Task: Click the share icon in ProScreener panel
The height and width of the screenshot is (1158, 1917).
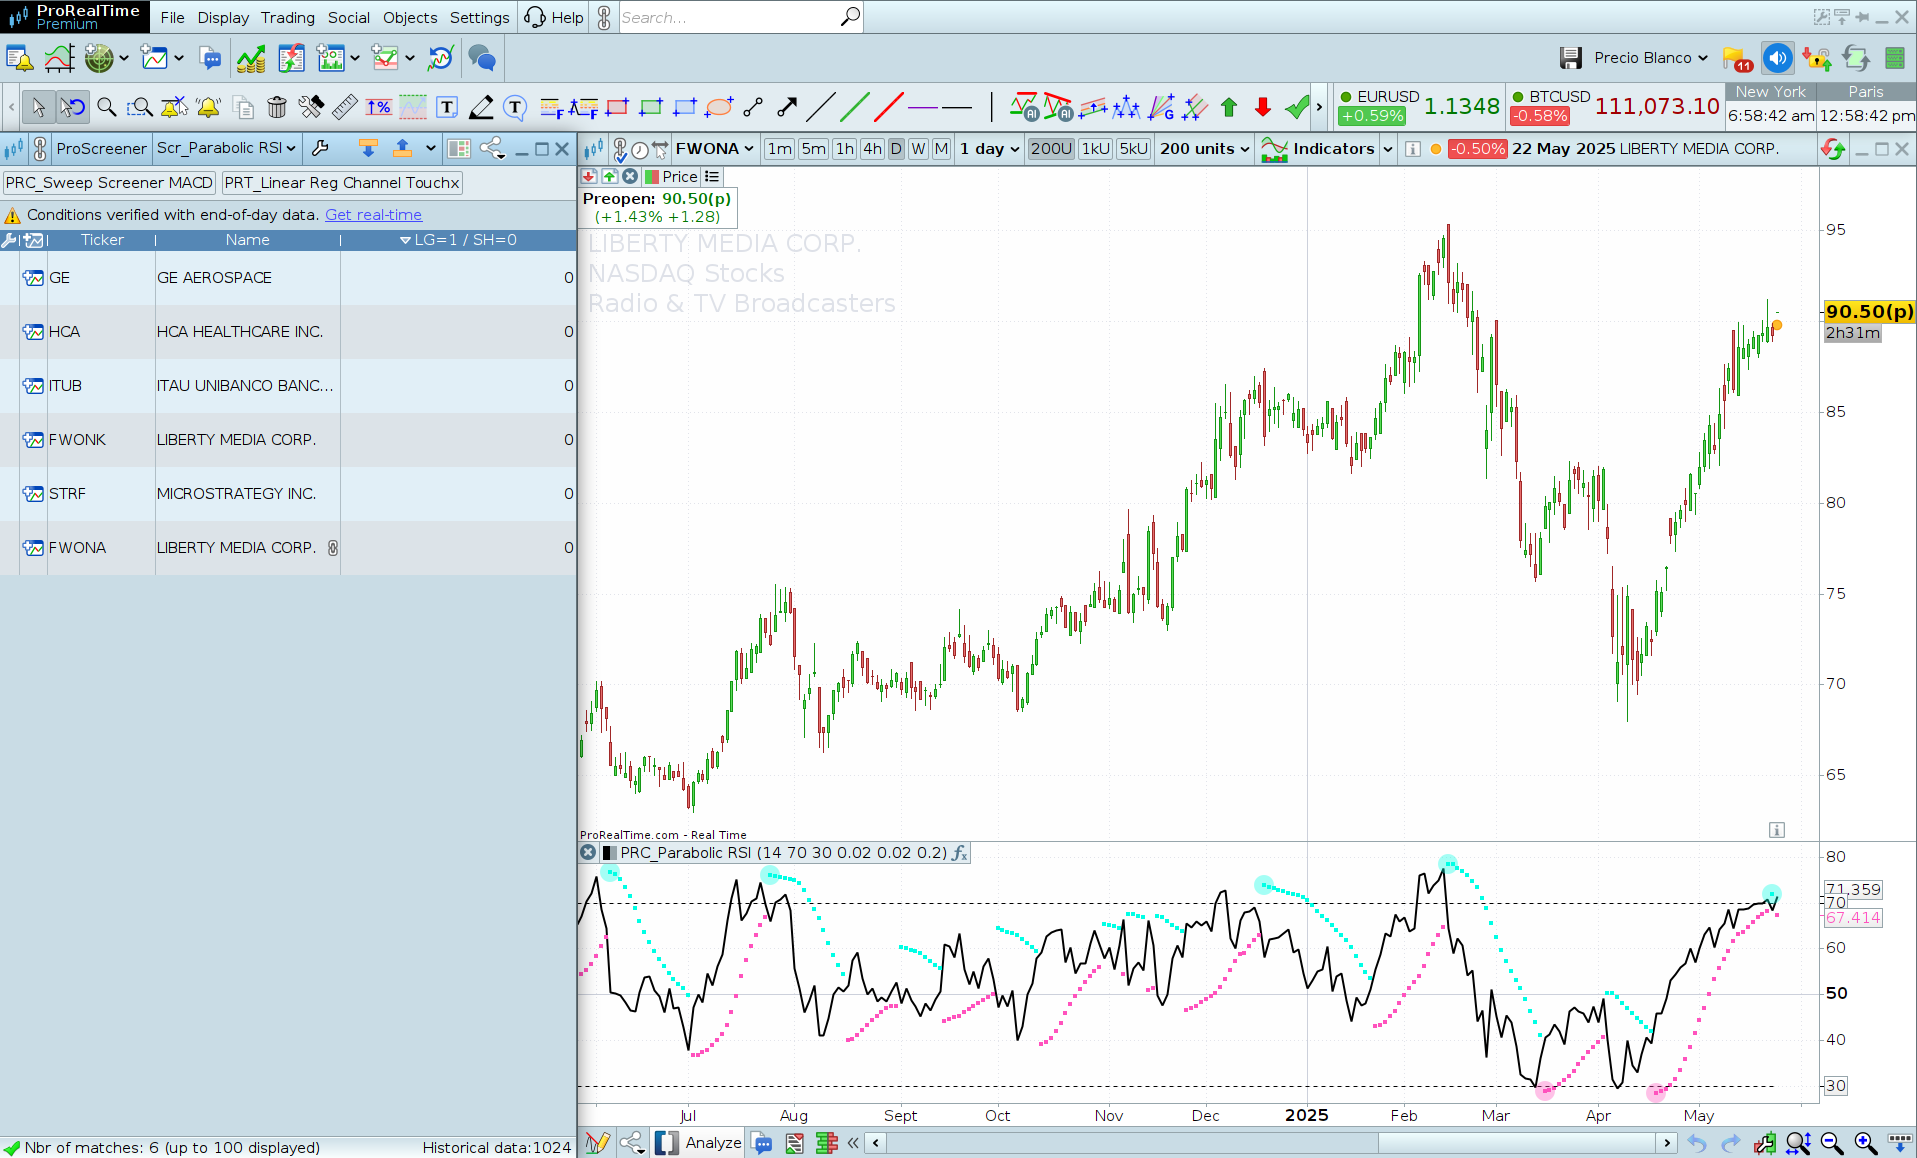Action: tap(492, 148)
